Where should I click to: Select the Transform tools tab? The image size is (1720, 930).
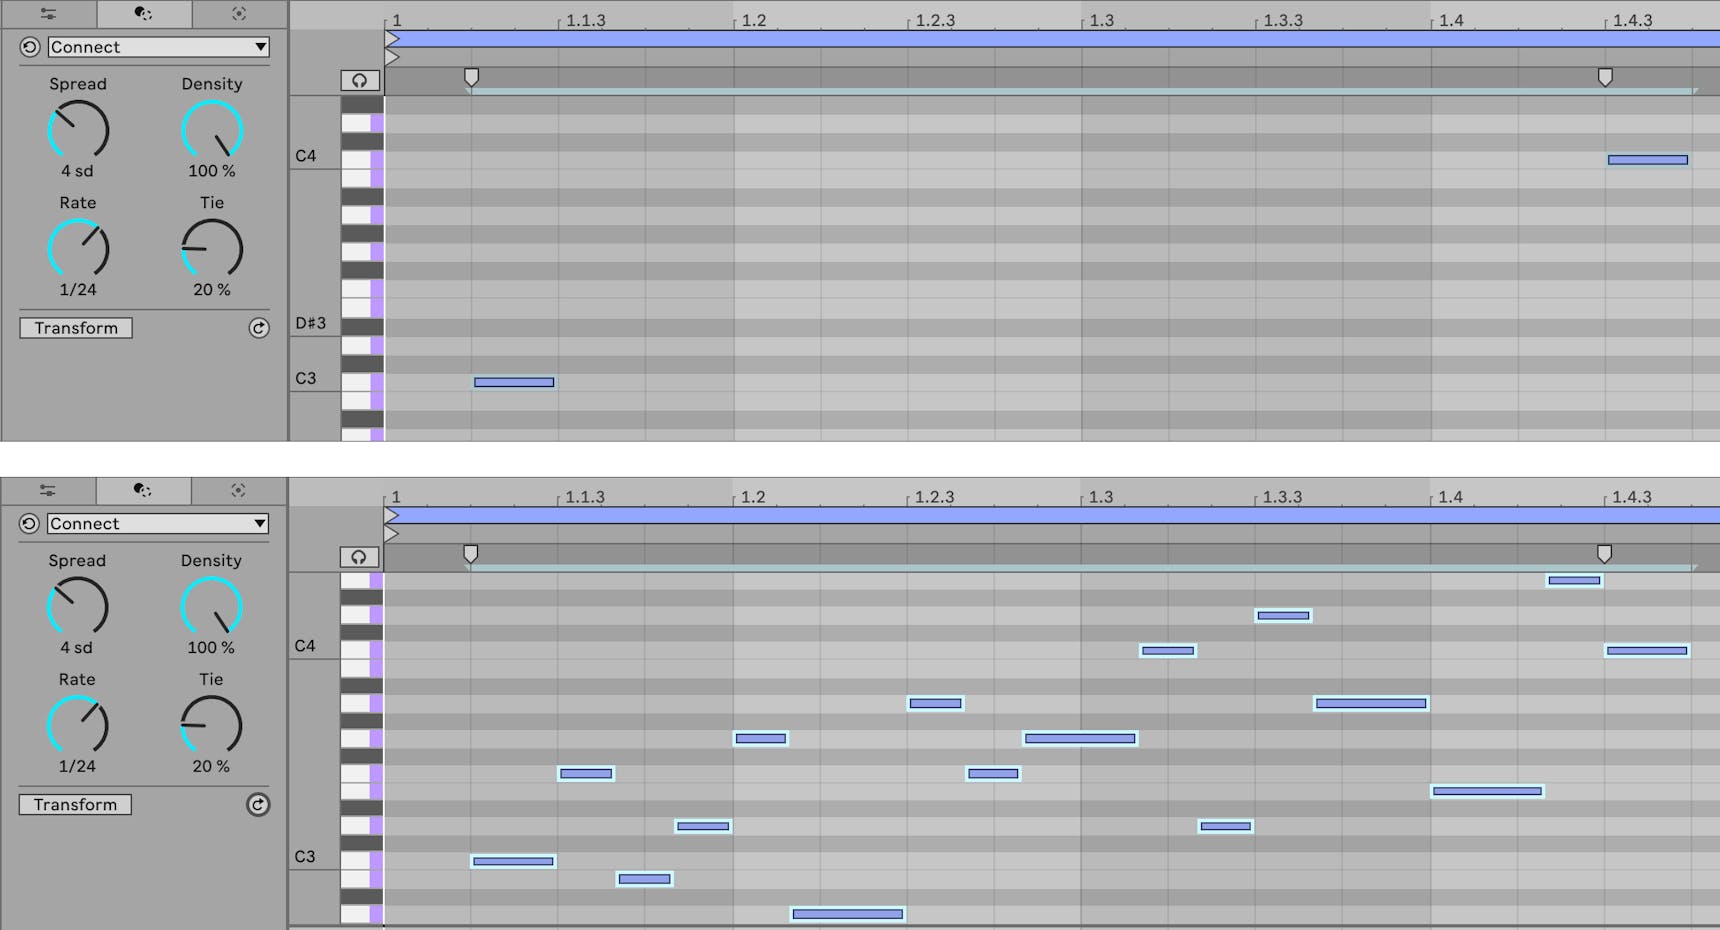[142, 14]
